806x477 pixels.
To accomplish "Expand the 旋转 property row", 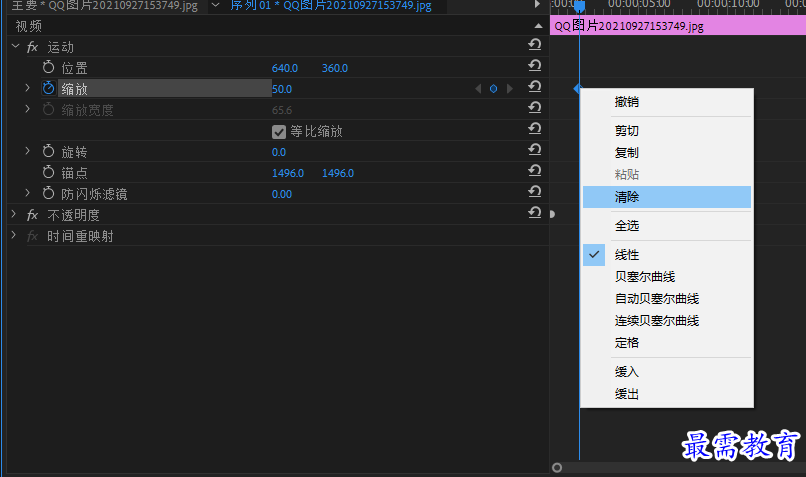I will [27, 152].
